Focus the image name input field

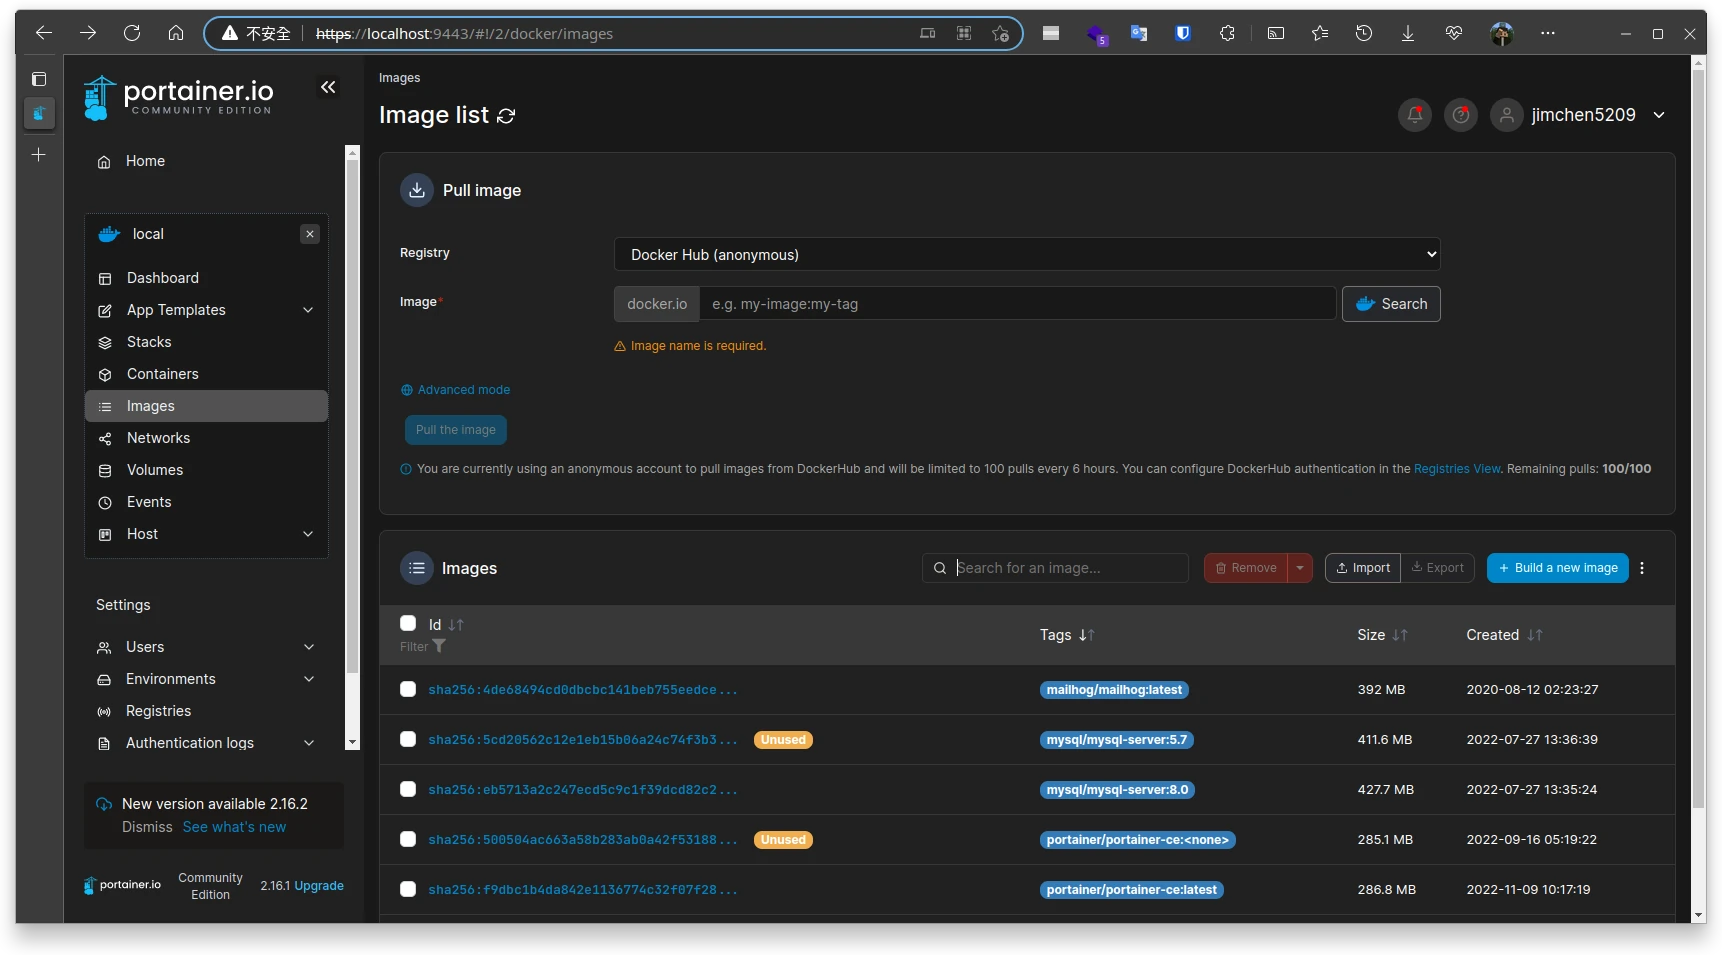click(1016, 304)
